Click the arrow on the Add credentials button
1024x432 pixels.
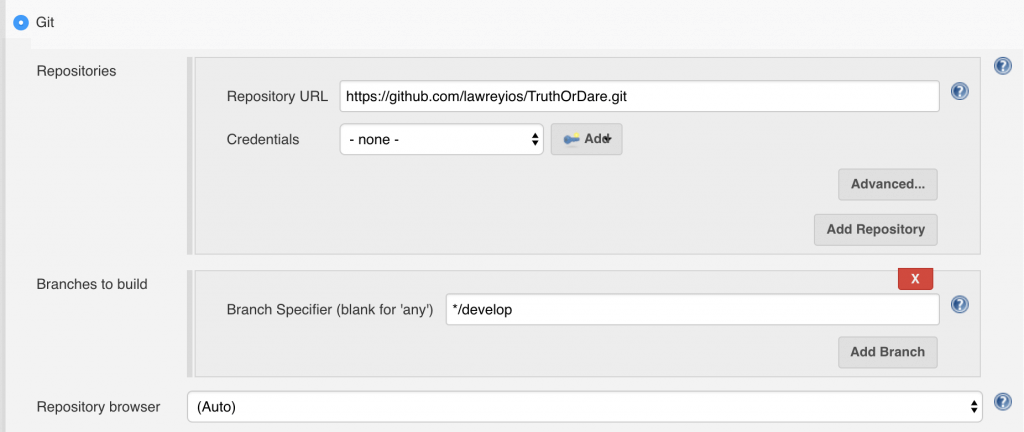pyautogui.click(x=607, y=140)
